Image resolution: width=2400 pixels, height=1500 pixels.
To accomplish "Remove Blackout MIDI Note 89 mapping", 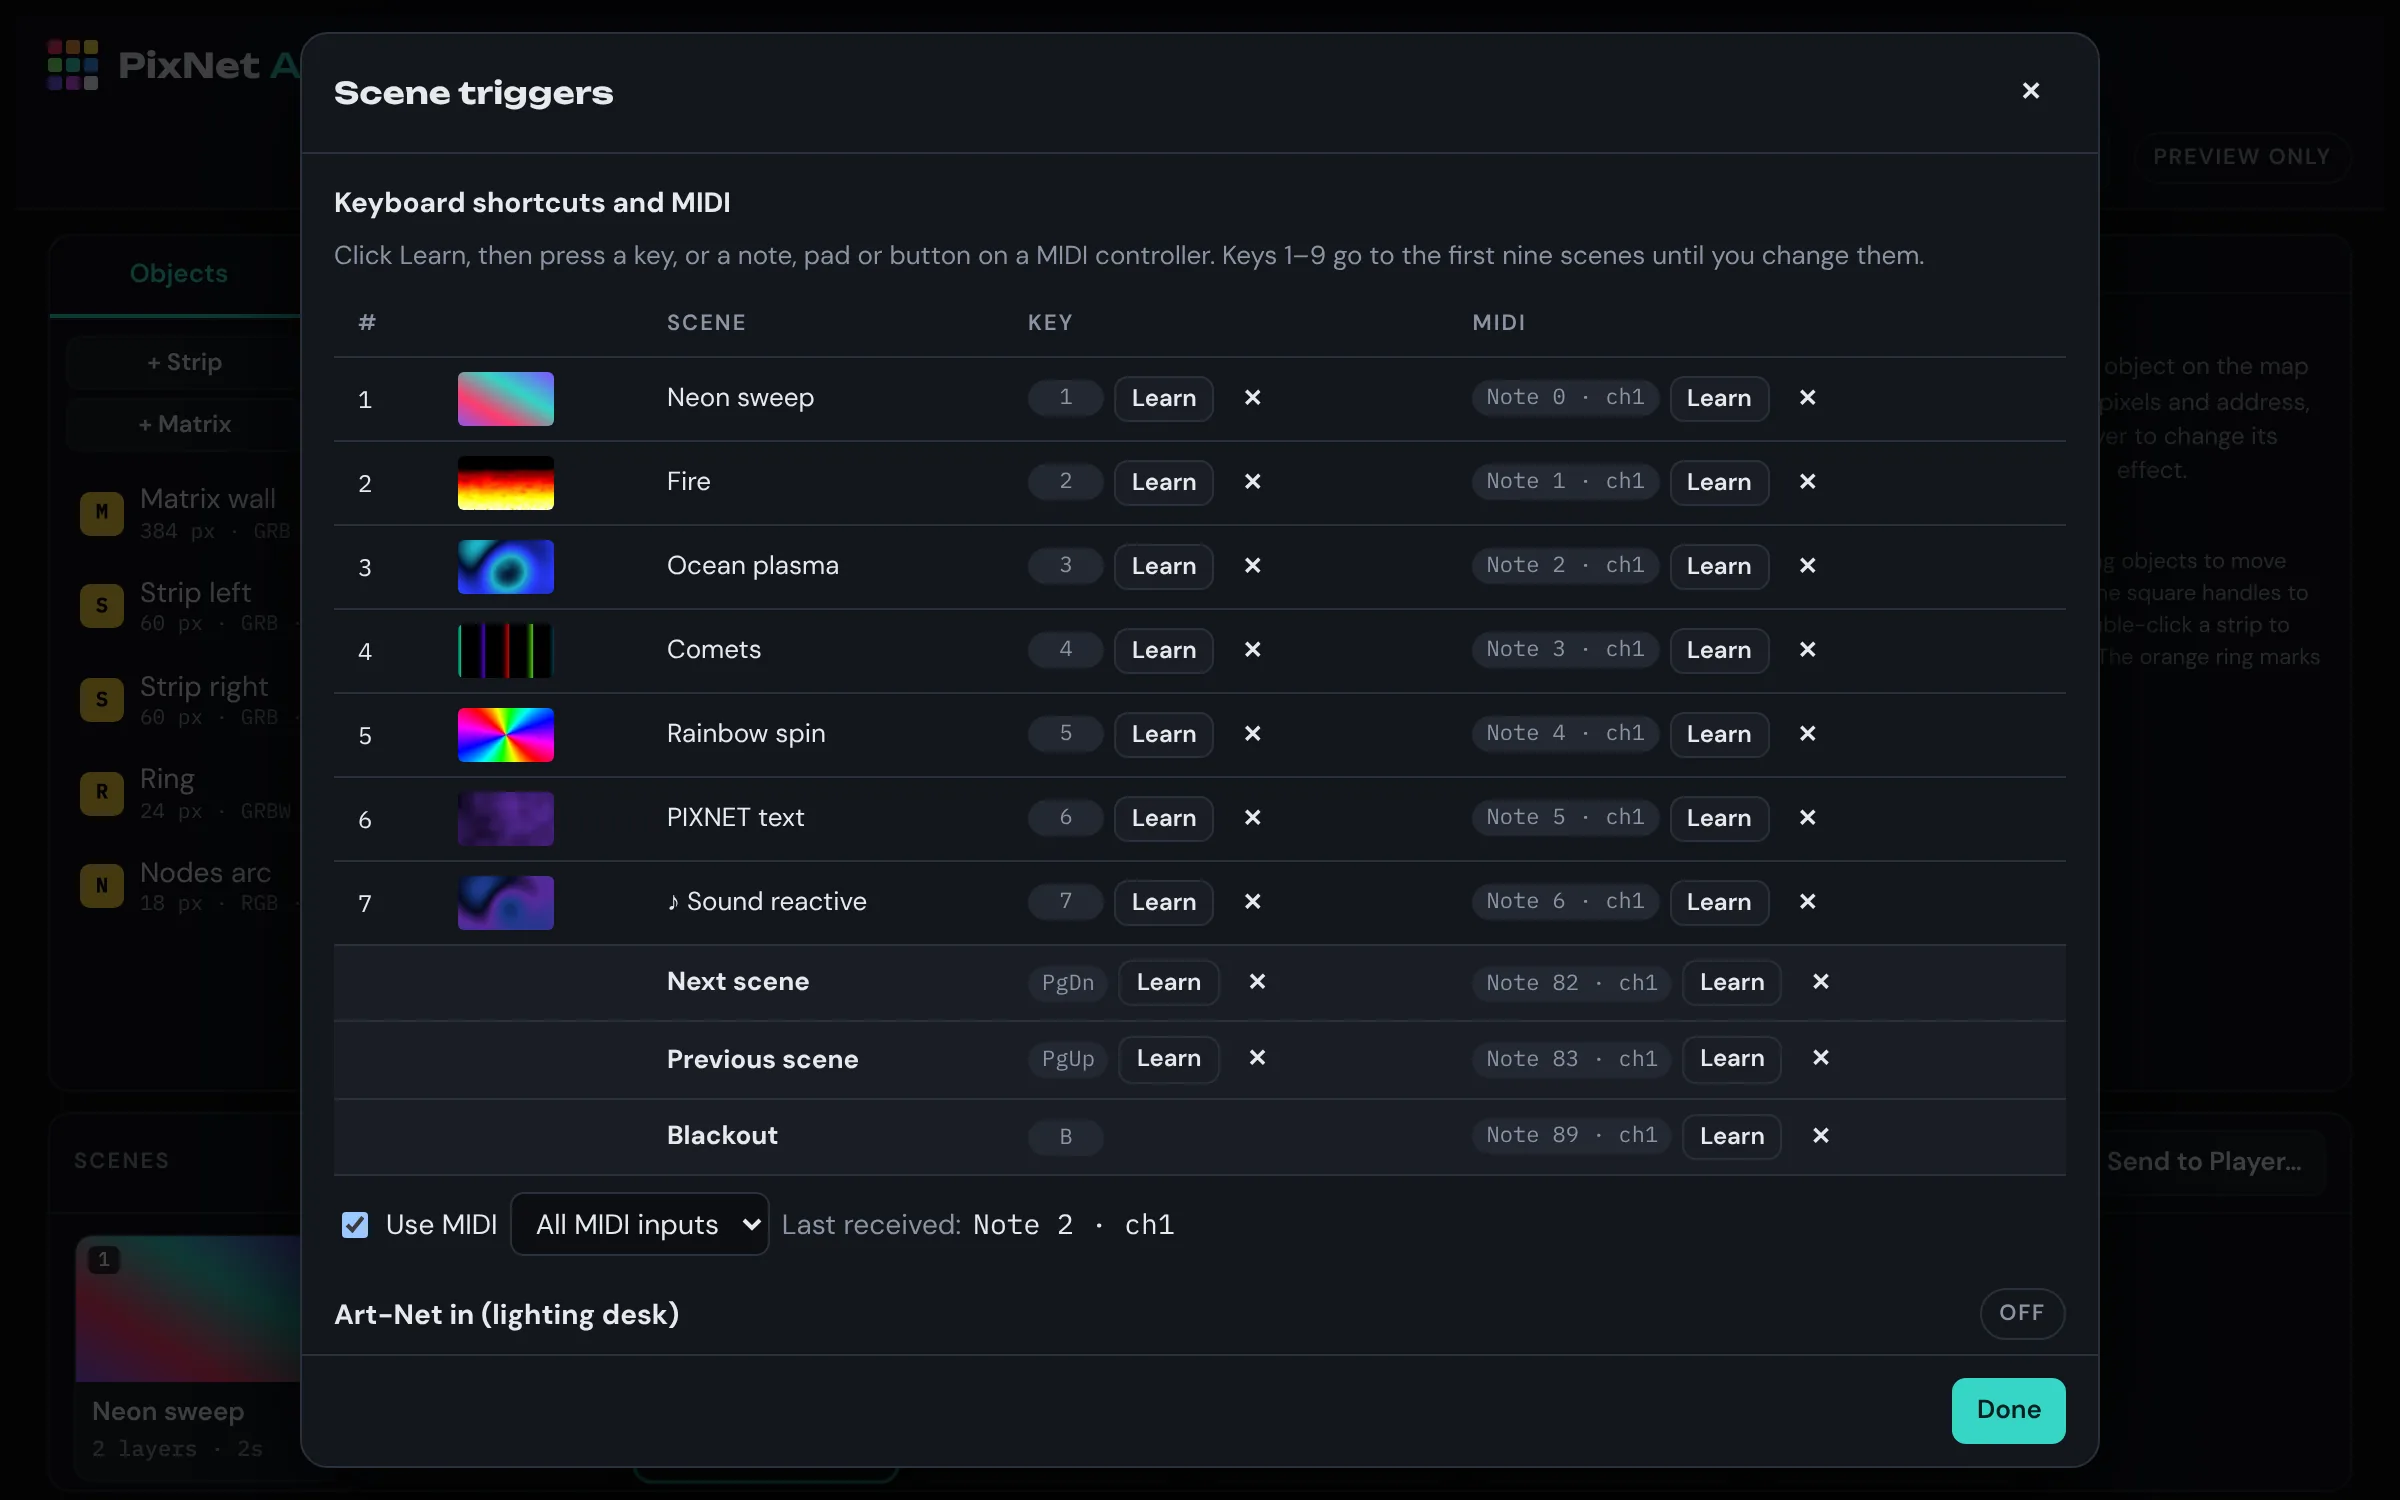I will click(1820, 1136).
